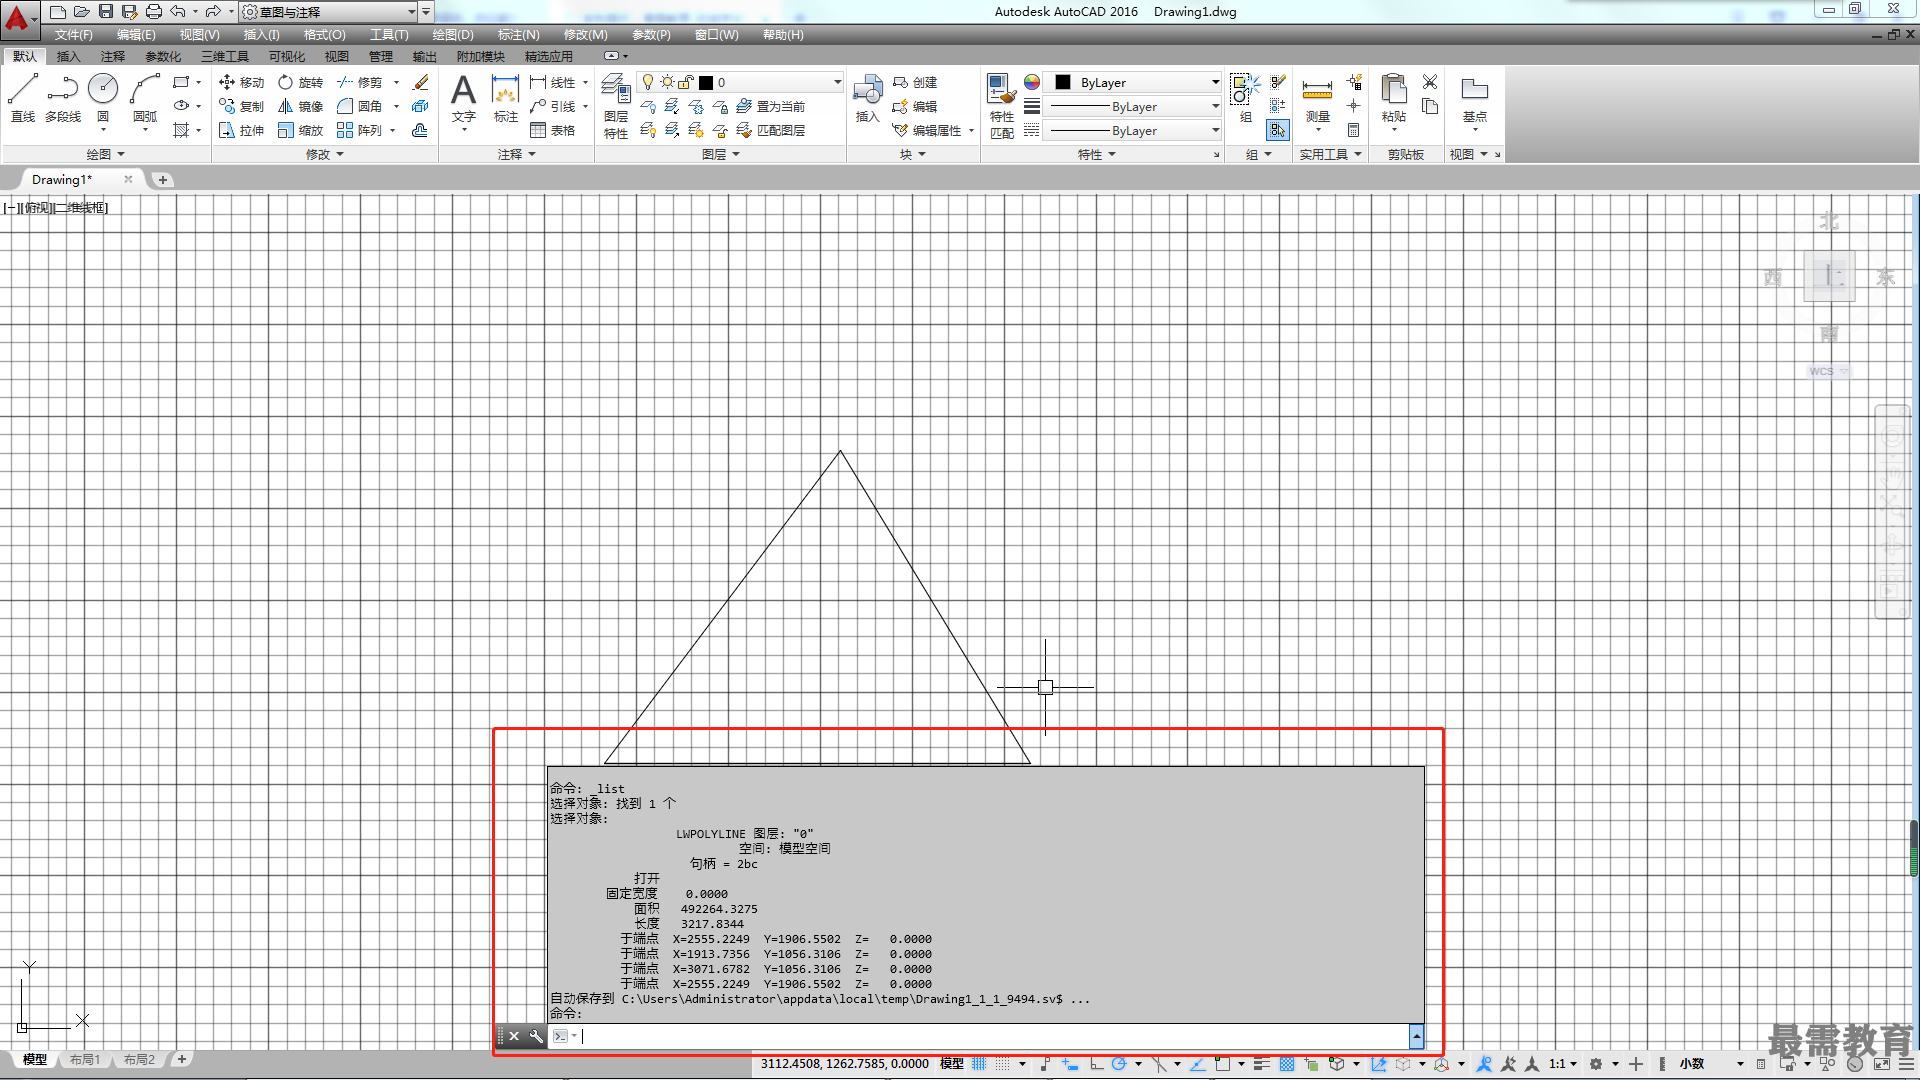
Task: Open the Text (文字) annotation tool
Action: (463, 98)
